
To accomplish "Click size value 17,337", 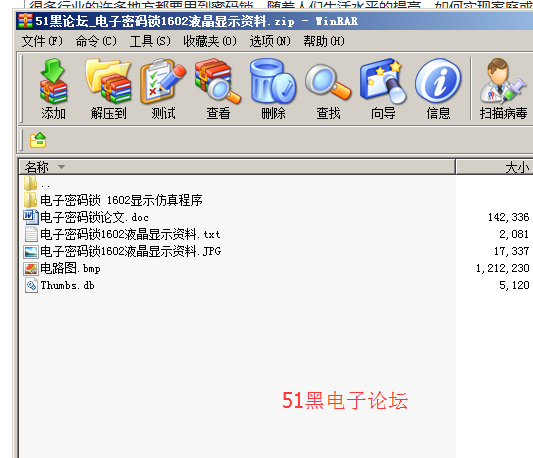I will click(511, 251).
